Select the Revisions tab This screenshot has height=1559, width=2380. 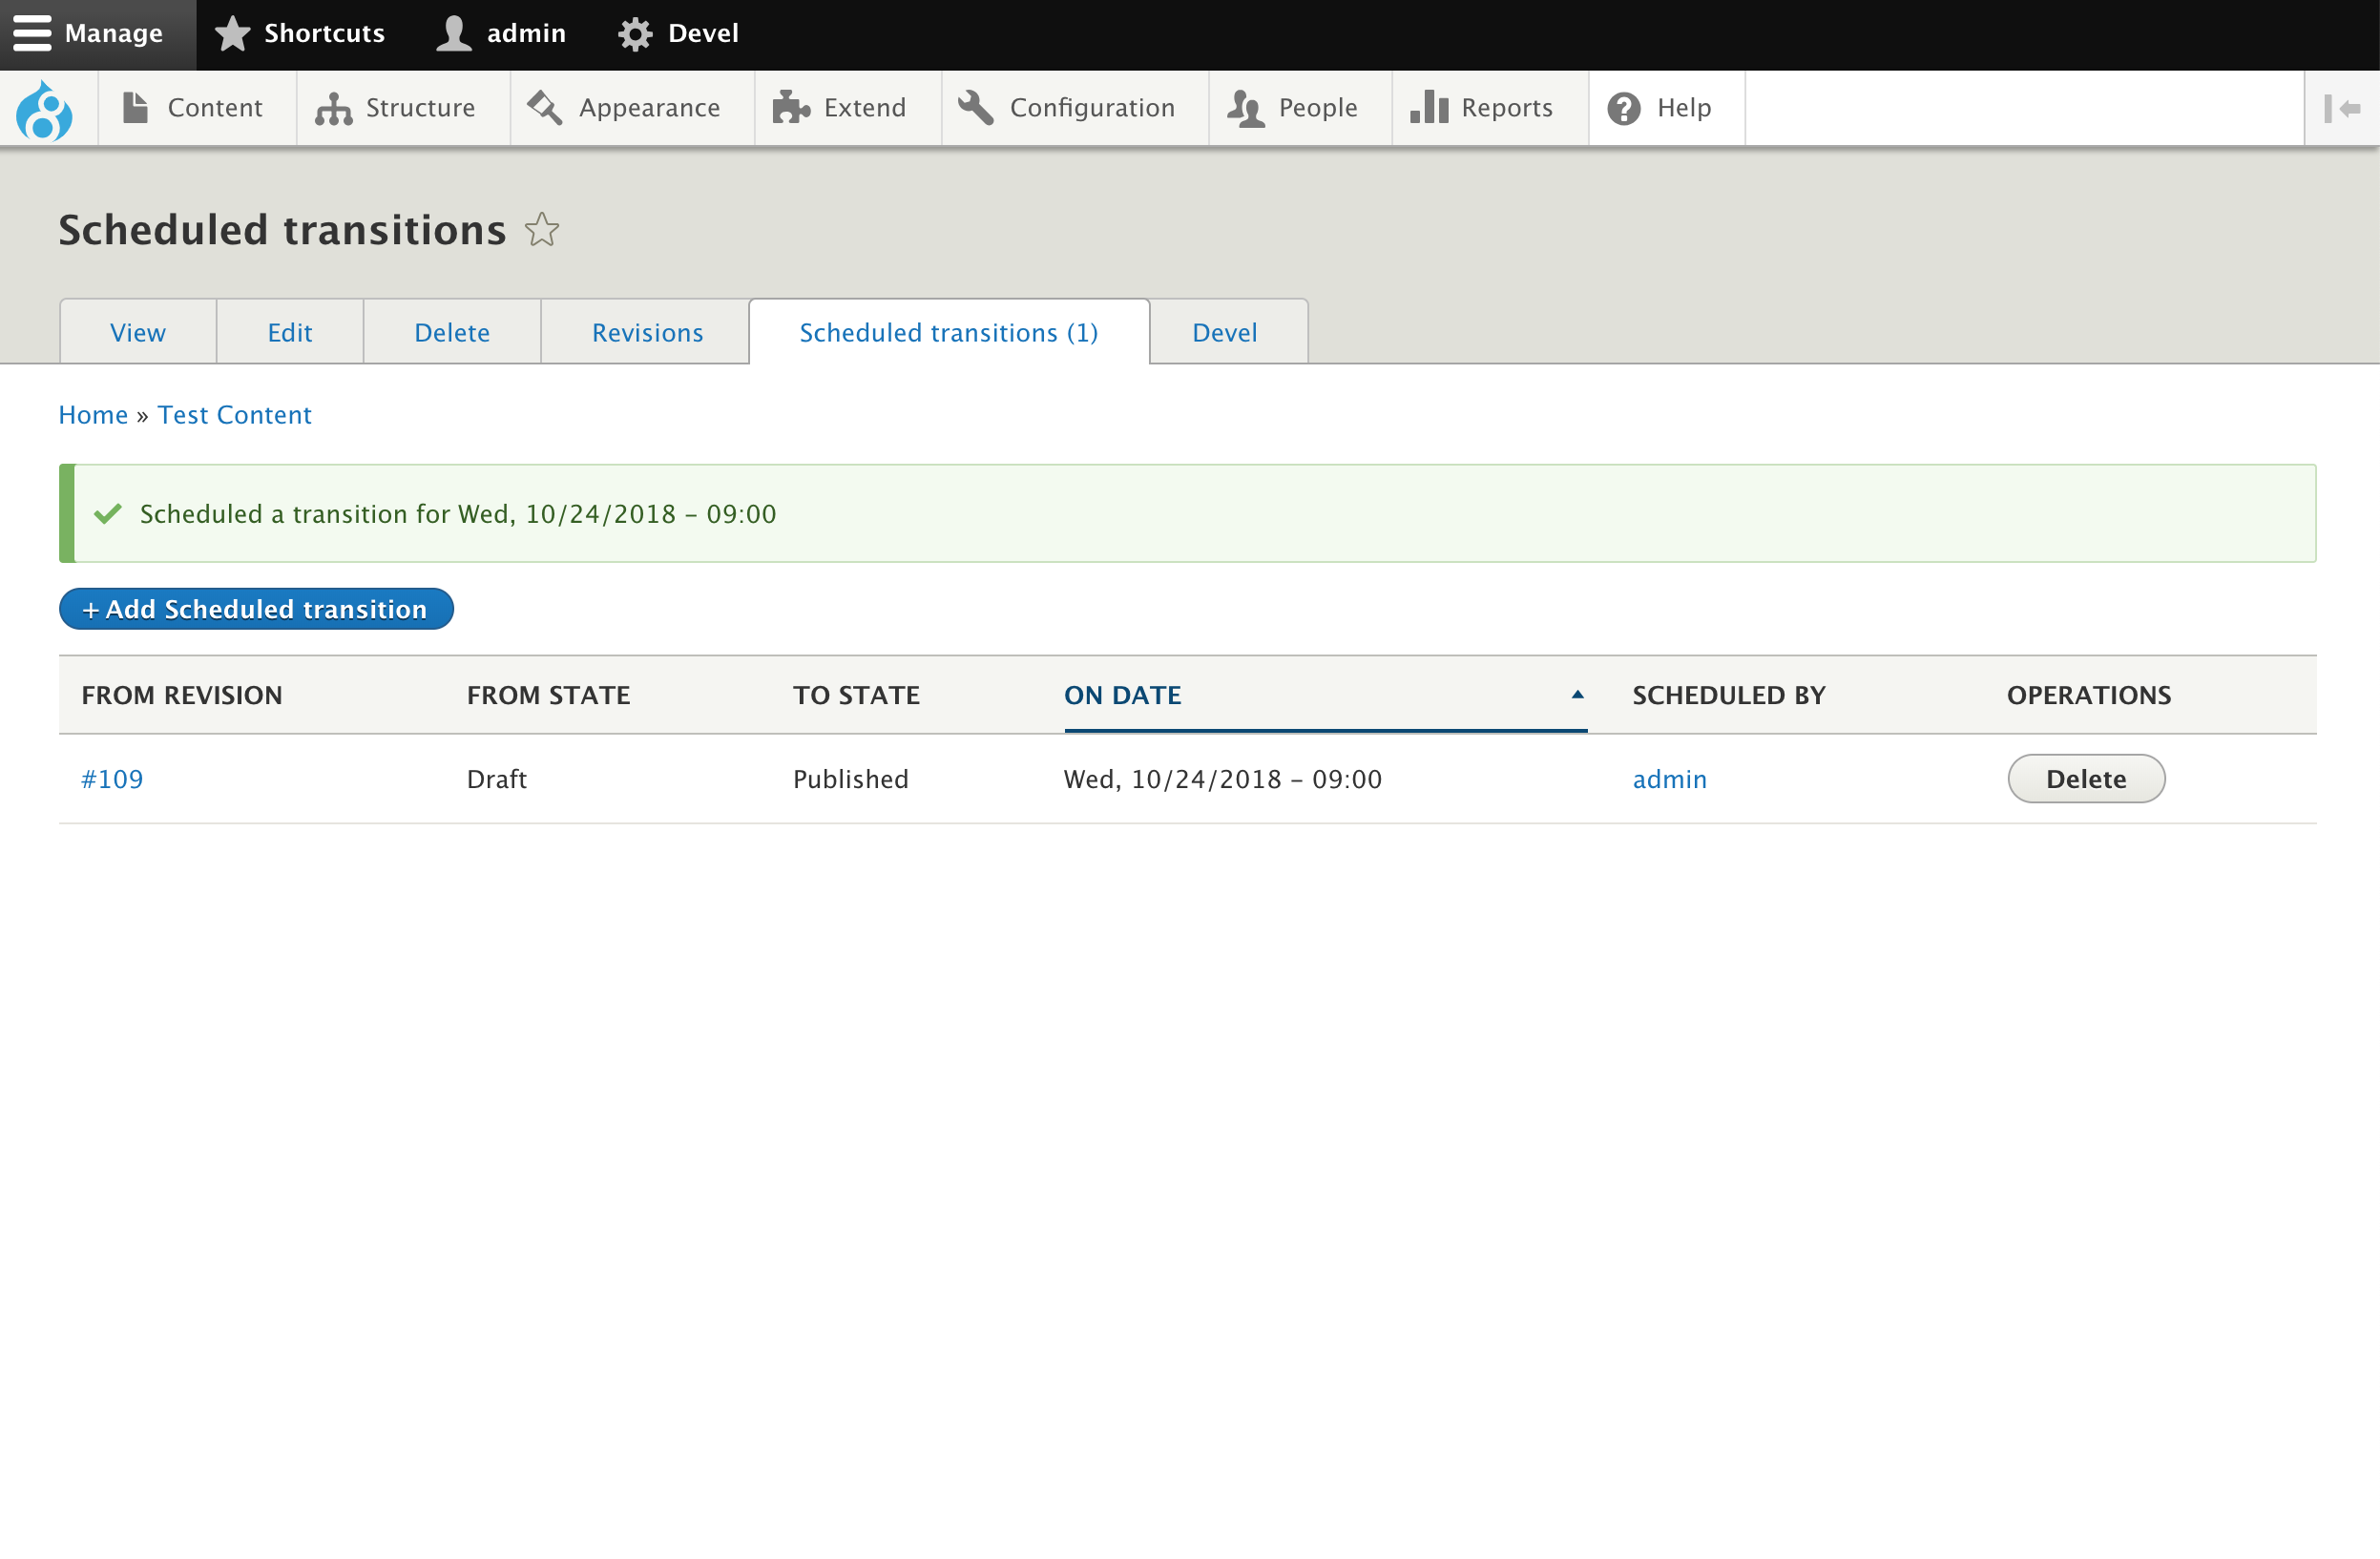click(645, 332)
